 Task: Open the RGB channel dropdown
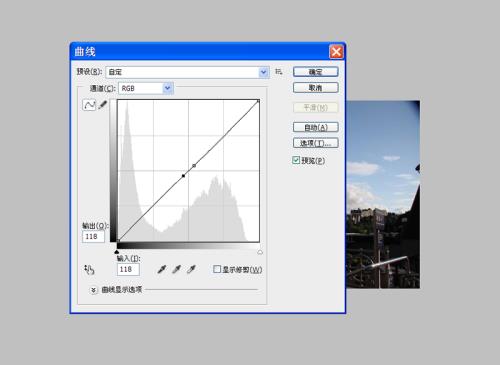coord(146,88)
